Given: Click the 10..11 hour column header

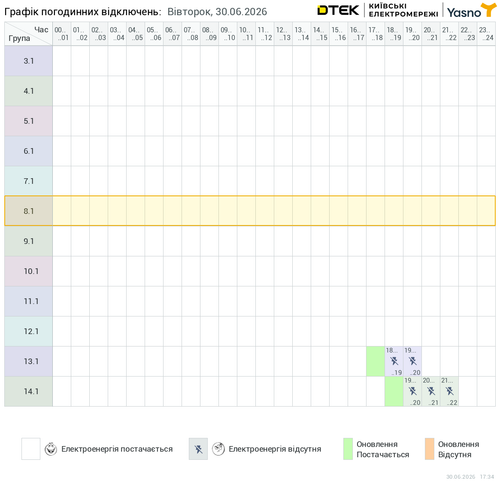Looking at the screenshot, I should tap(246, 34).
